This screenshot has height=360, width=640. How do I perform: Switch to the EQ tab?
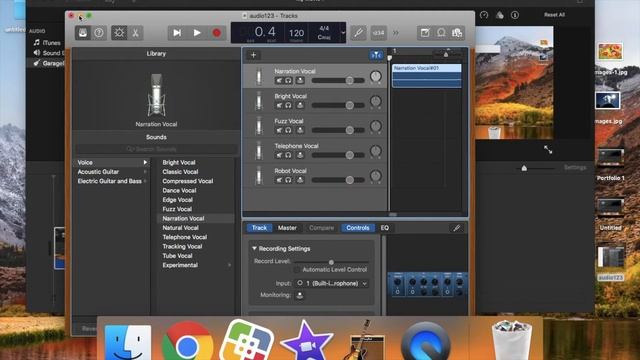click(x=384, y=228)
